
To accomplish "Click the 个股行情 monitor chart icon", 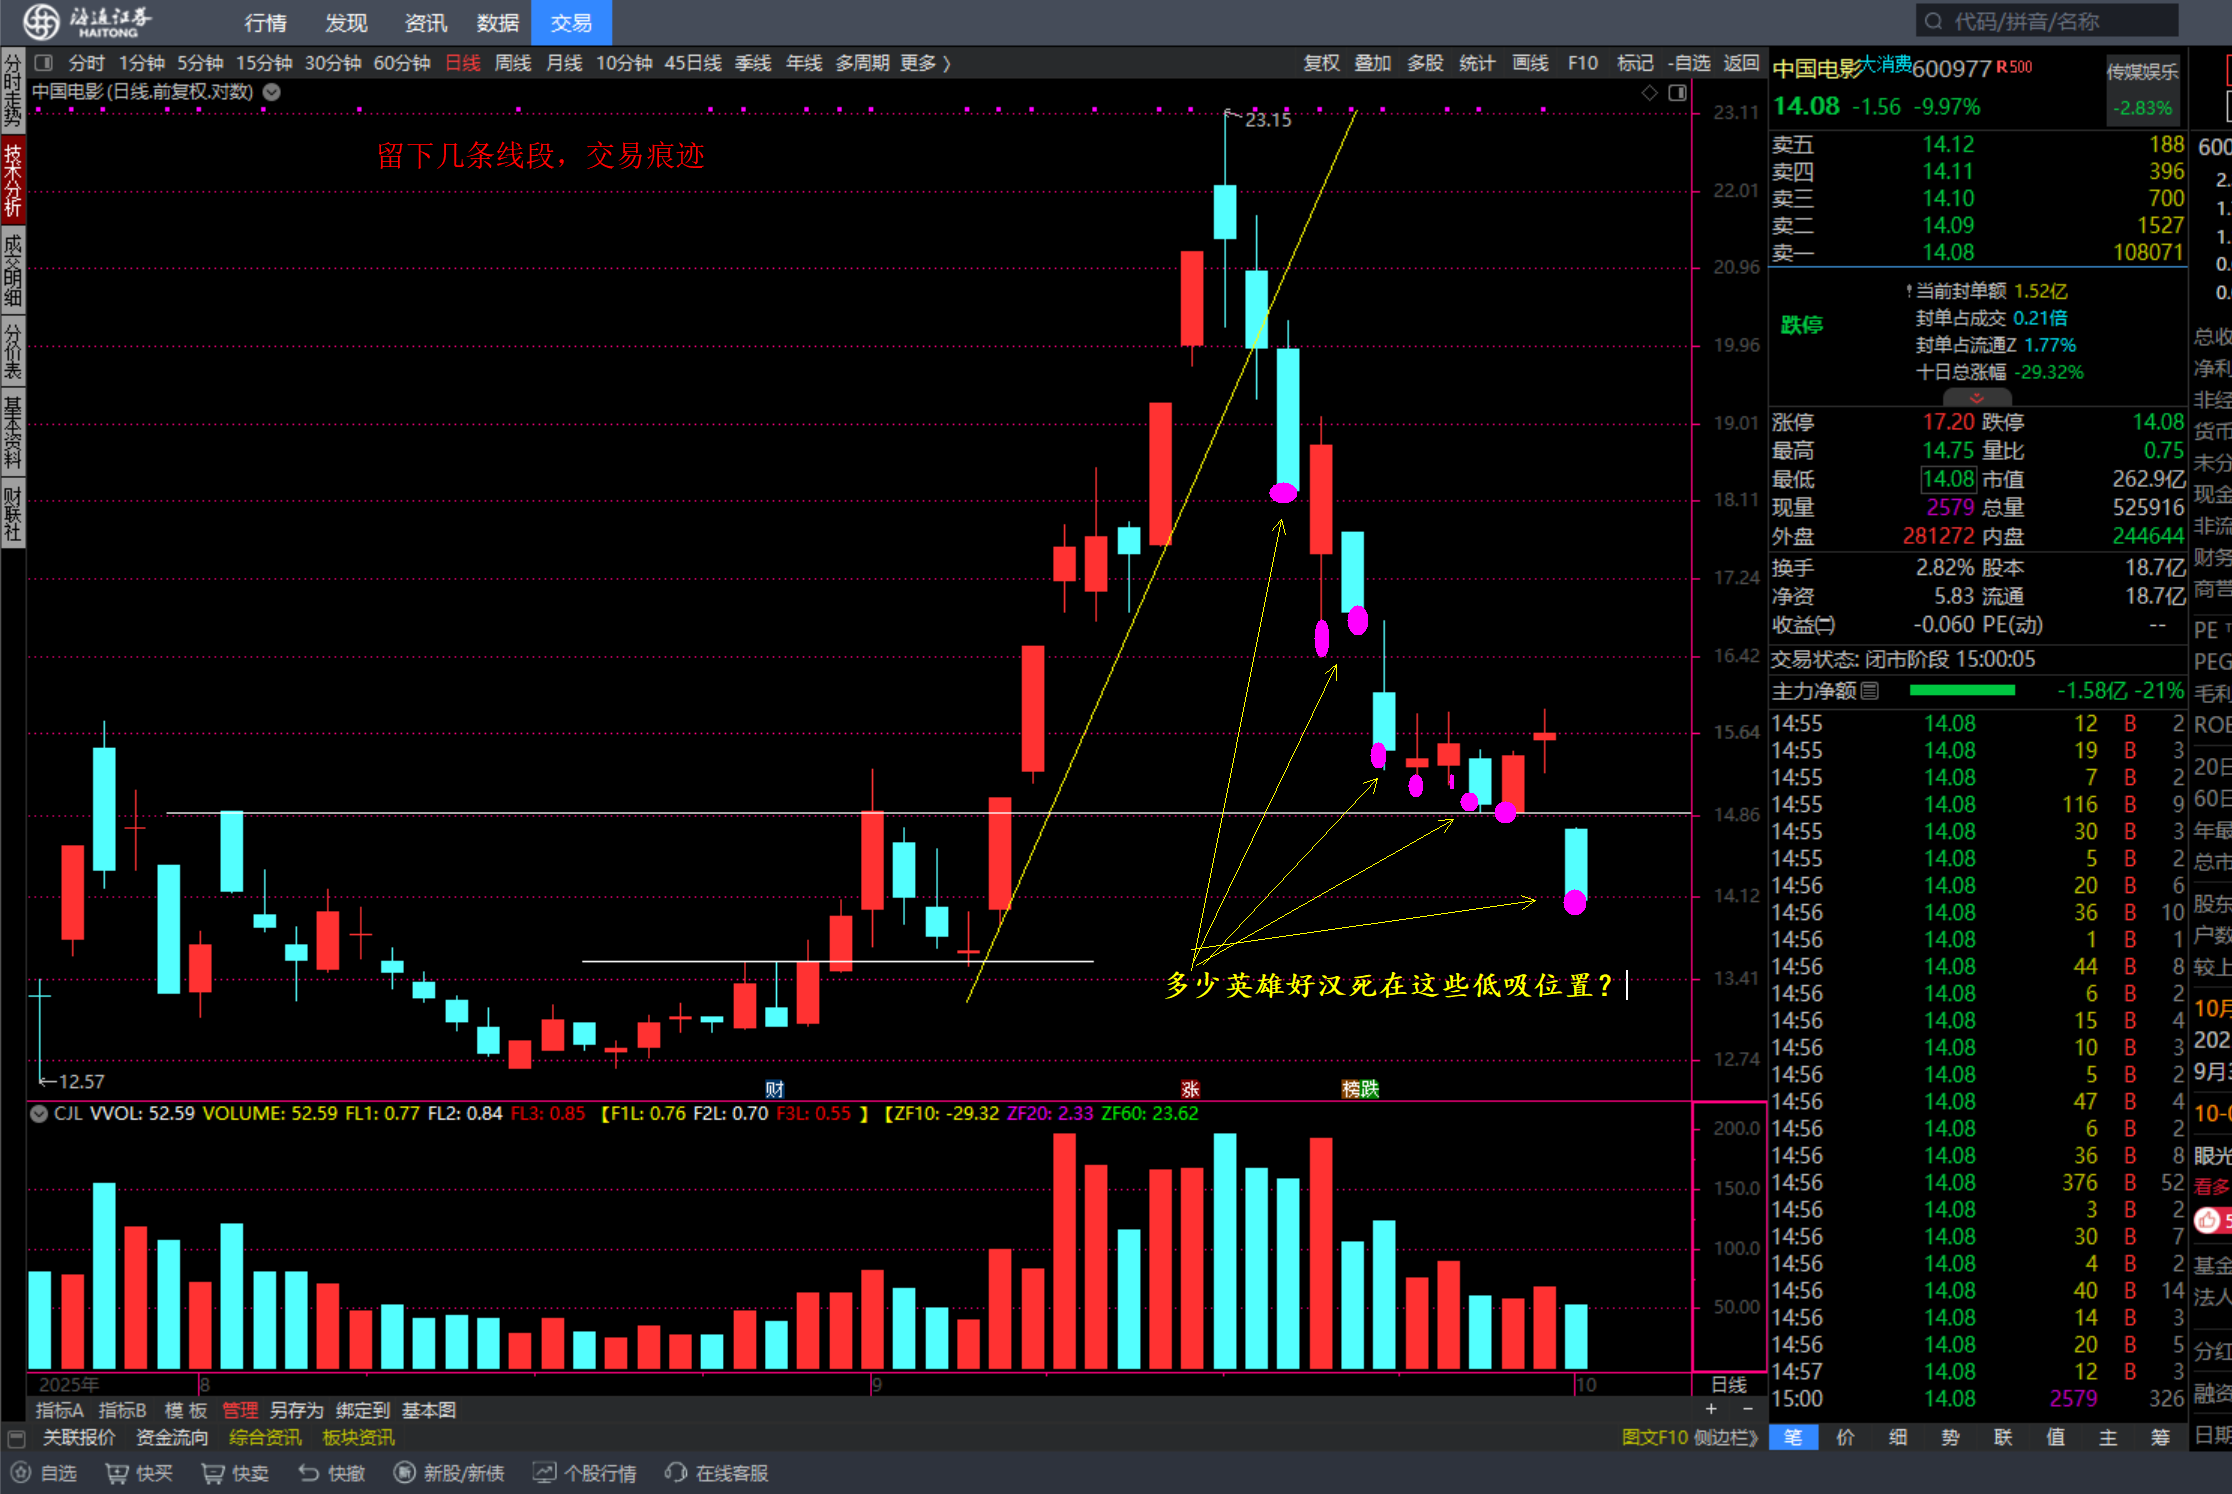I will [545, 1473].
